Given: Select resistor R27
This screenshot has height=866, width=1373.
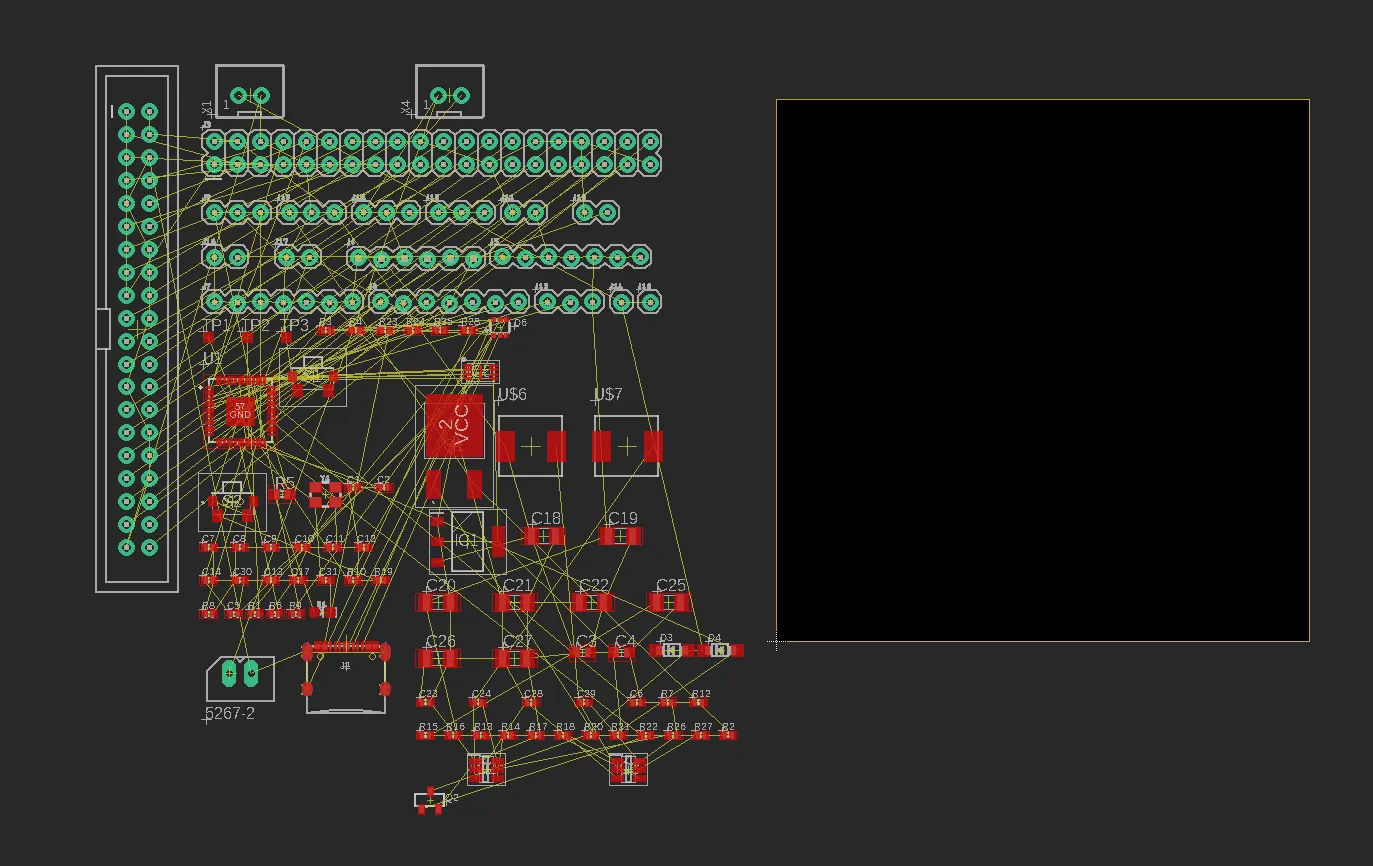Looking at the screenshot, I should click(x=702, y=735).
